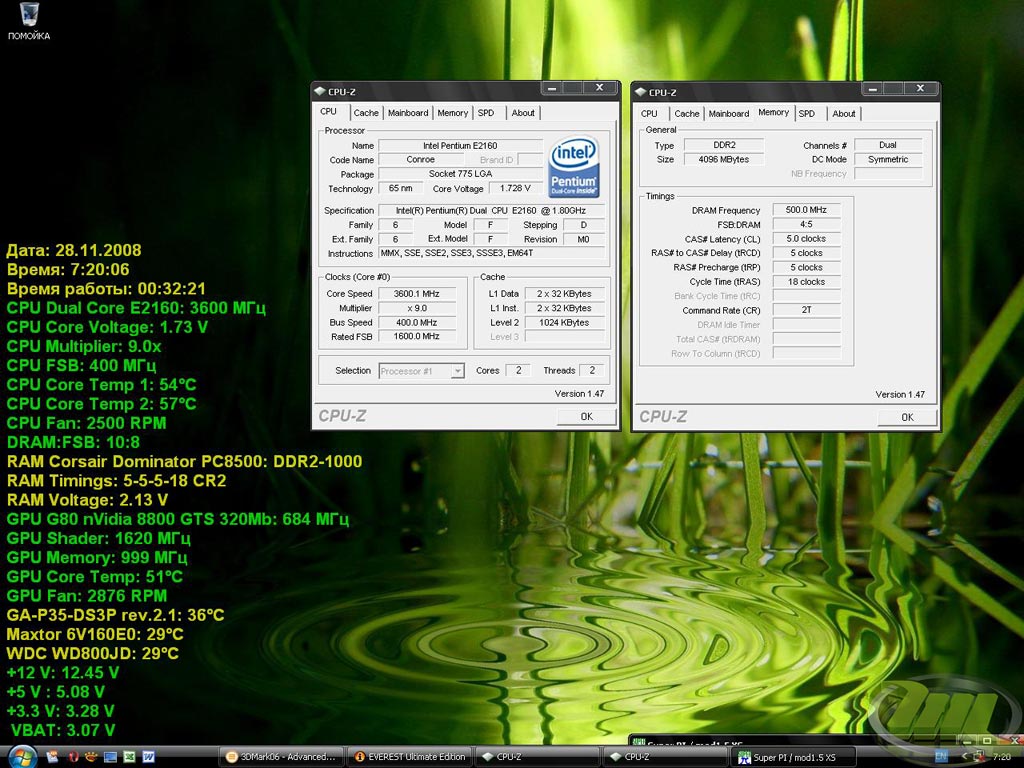1024x768 pixels.
Task: Switch to the Mainboard tab in the Memory timings window
Action: (x=729, y=114)
